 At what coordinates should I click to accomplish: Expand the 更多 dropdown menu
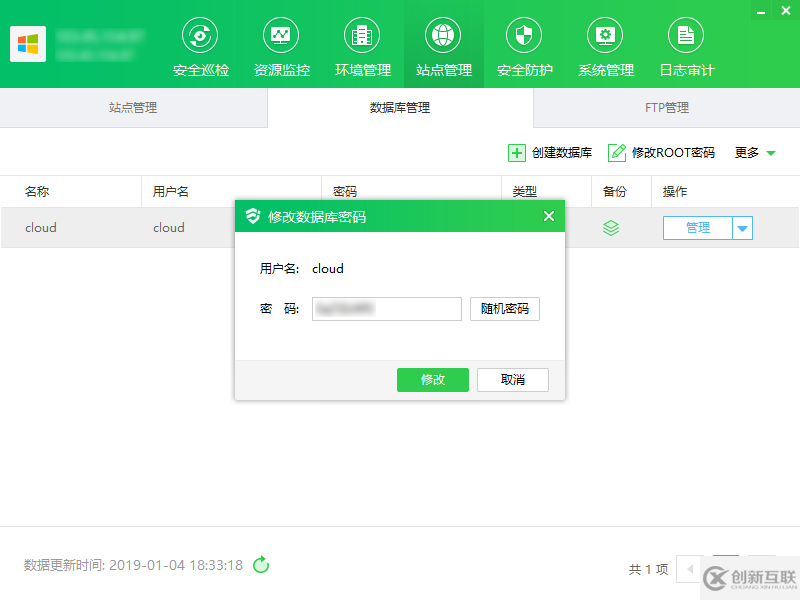[x=755, y=153]
